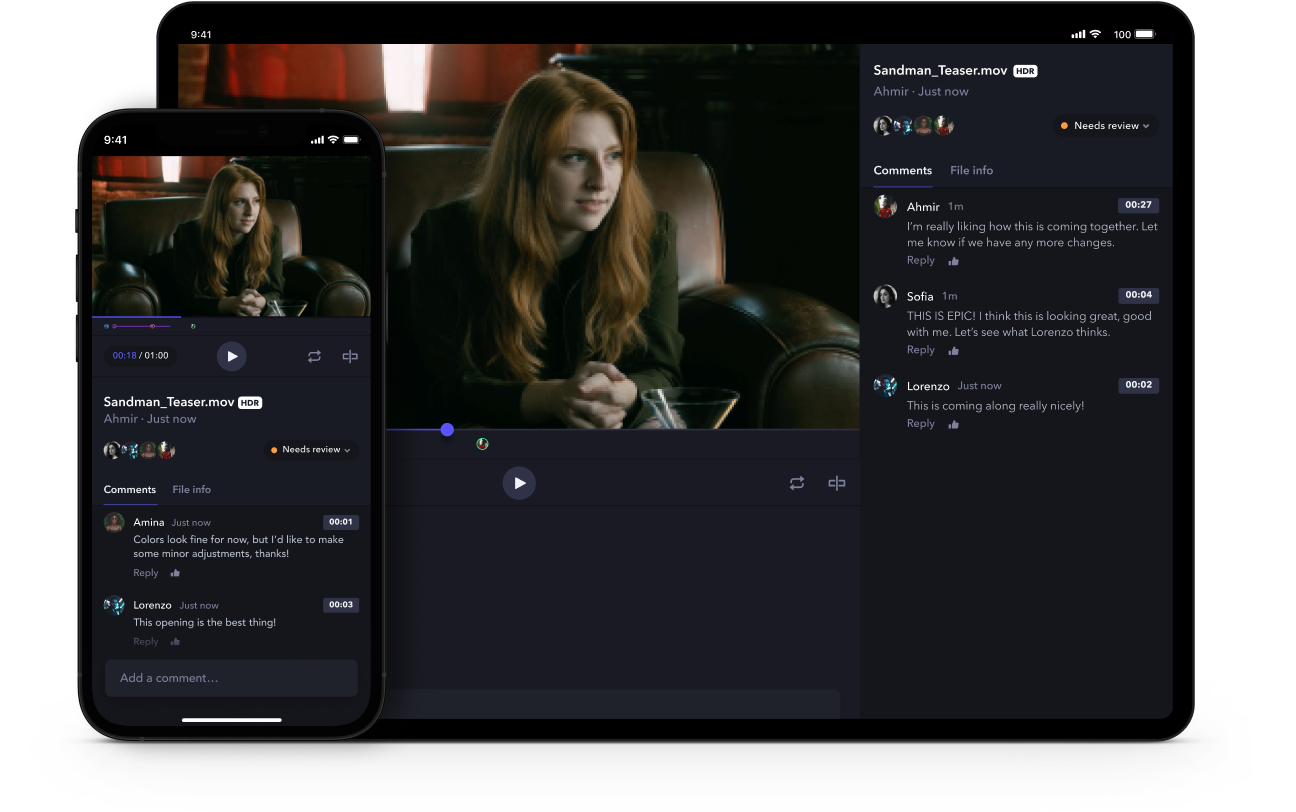1296x812 pixels.
Task: Click Sandman_Teaser.mov title on phone
Action: (169, 402)
